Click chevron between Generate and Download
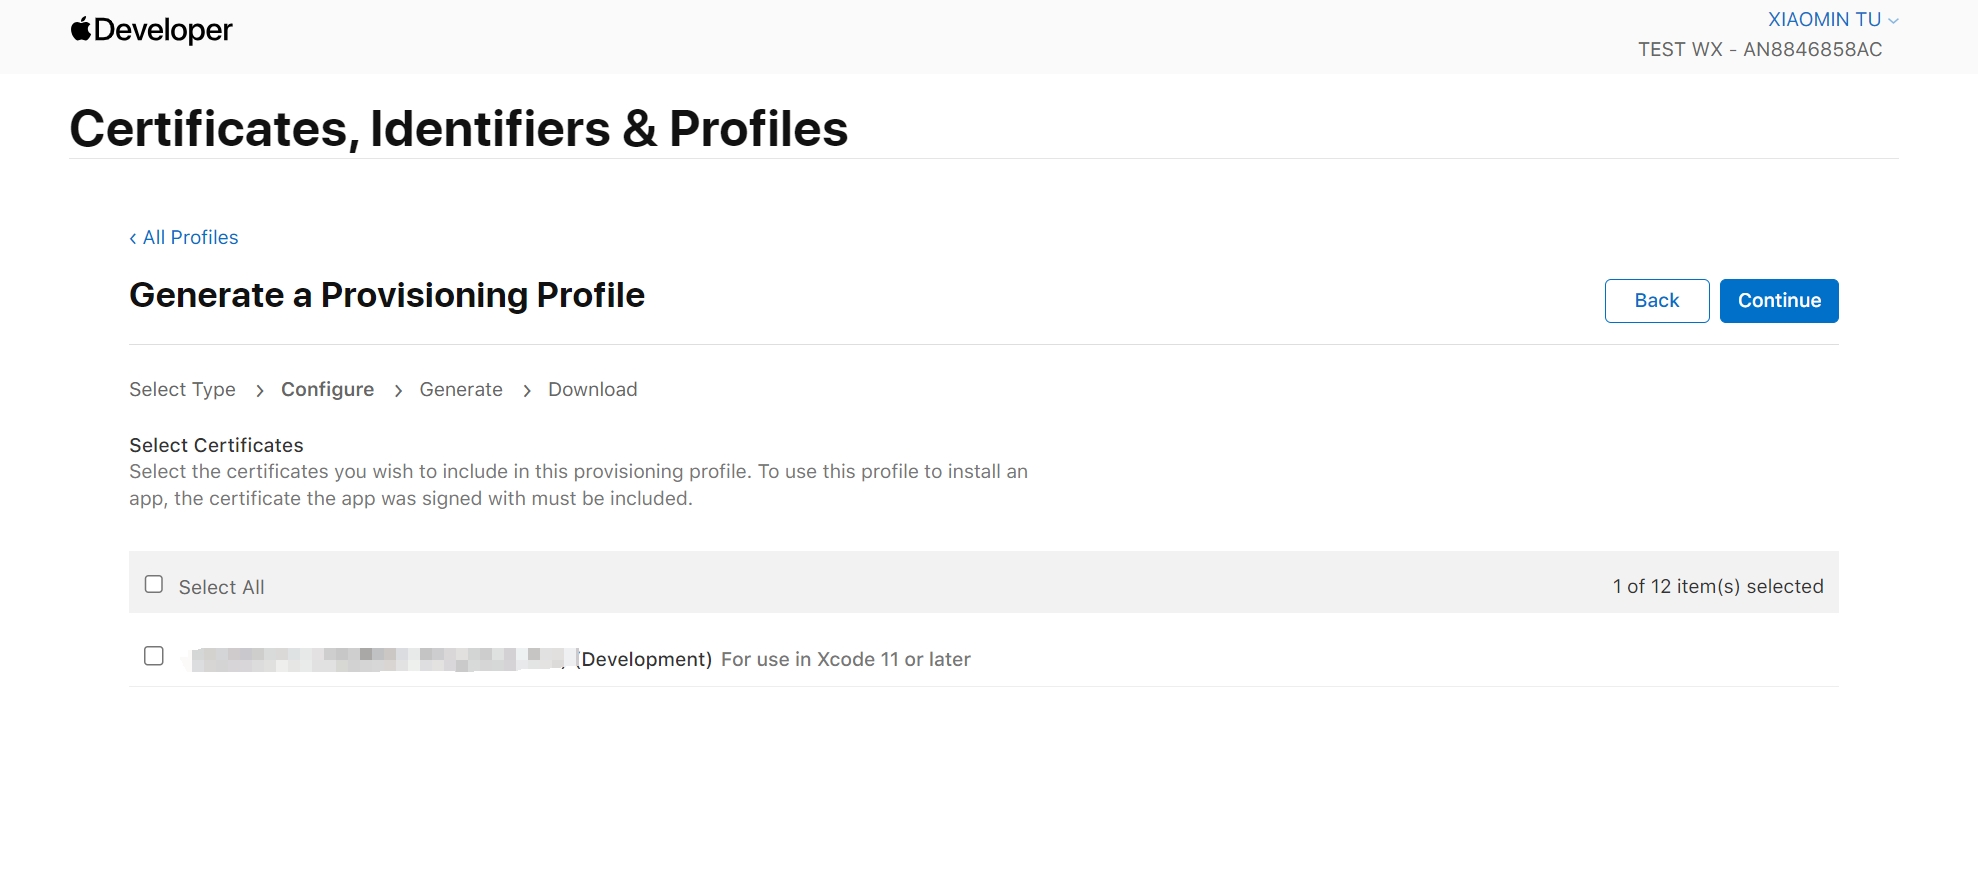This screenshot has height=874, width=1978. [526, 391]
